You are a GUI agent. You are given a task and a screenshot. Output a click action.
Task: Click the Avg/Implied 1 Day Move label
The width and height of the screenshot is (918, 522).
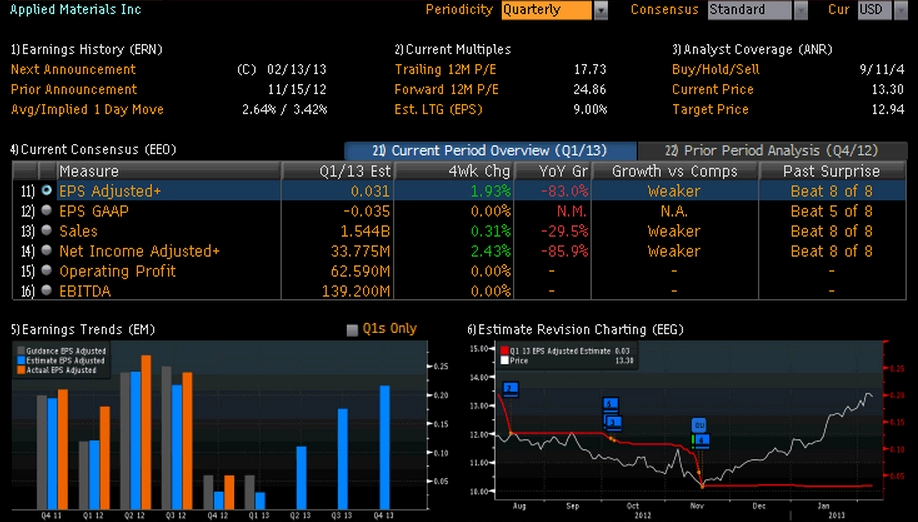(x=87, y=109)
